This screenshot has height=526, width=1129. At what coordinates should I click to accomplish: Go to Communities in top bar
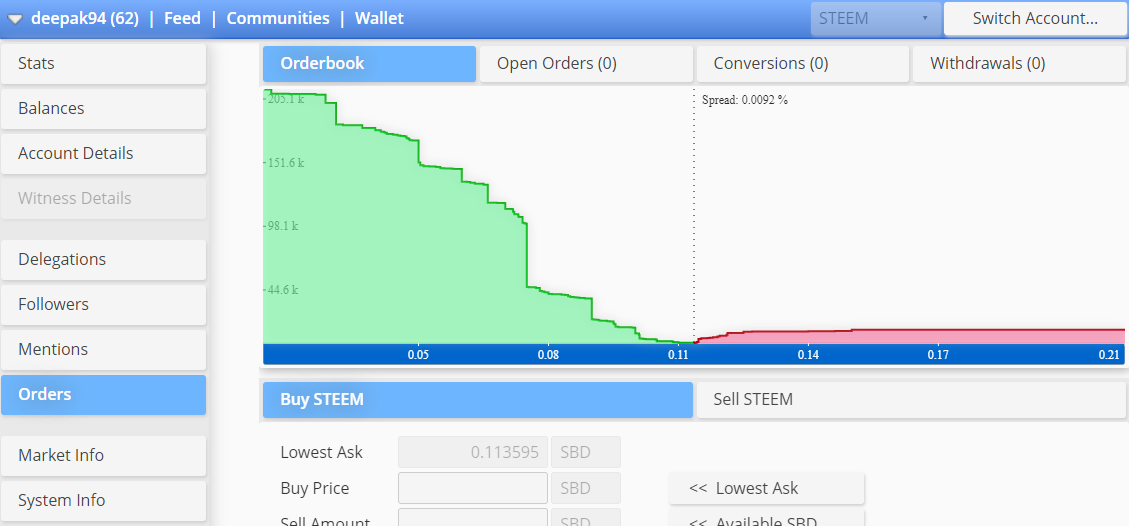point(278,19)
